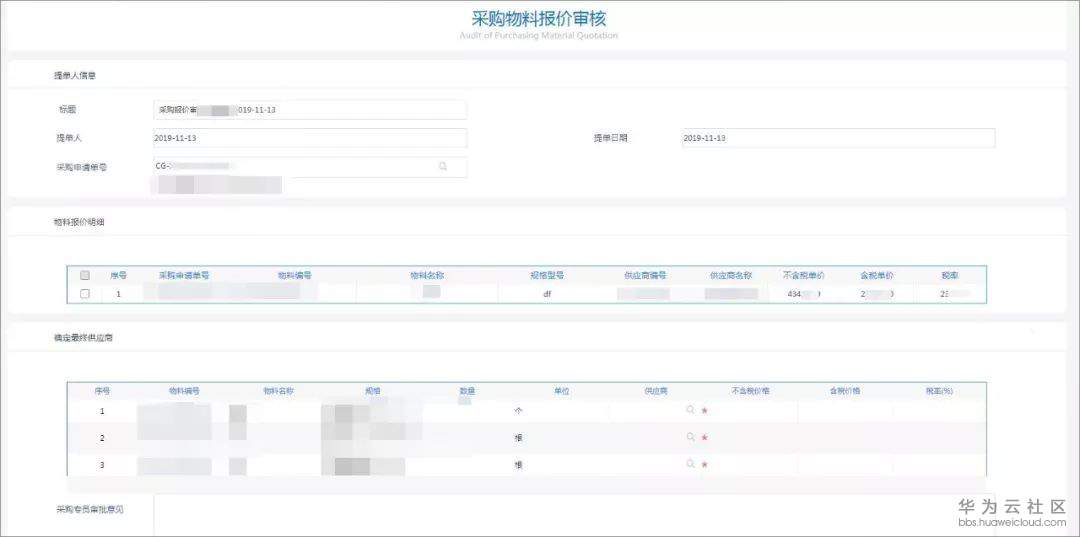
Task: Focus the 提单日期 date field
Action: point(837,138)
